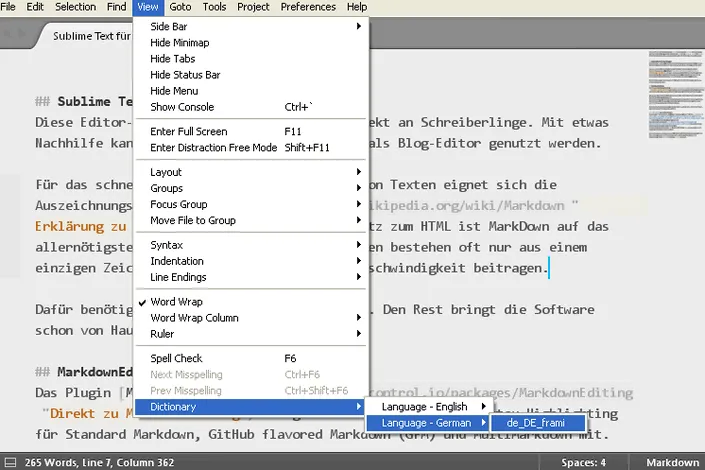Open the Language - English submenu
The image size is (705, 470).
pyautogui.click(x=428, y=407)
